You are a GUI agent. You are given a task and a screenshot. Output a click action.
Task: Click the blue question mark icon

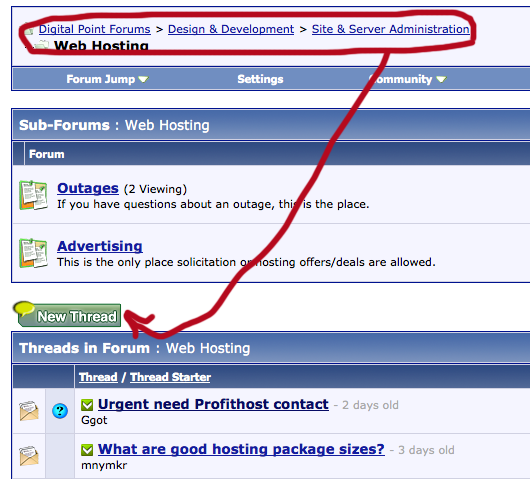point(60,411)
